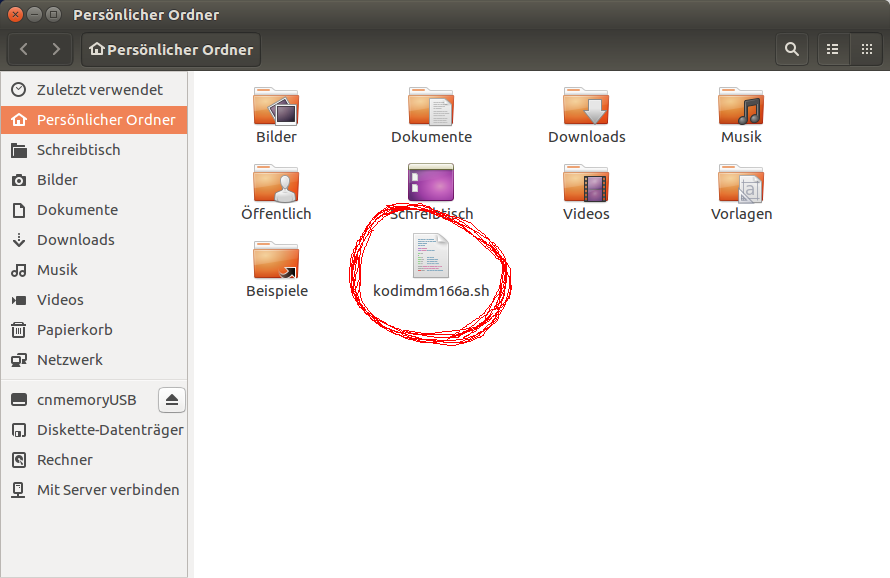The height and width of the screenshot is (578, 890).
Task: Click the trash can icon for Papierkorb
Action: pos(19,330)
